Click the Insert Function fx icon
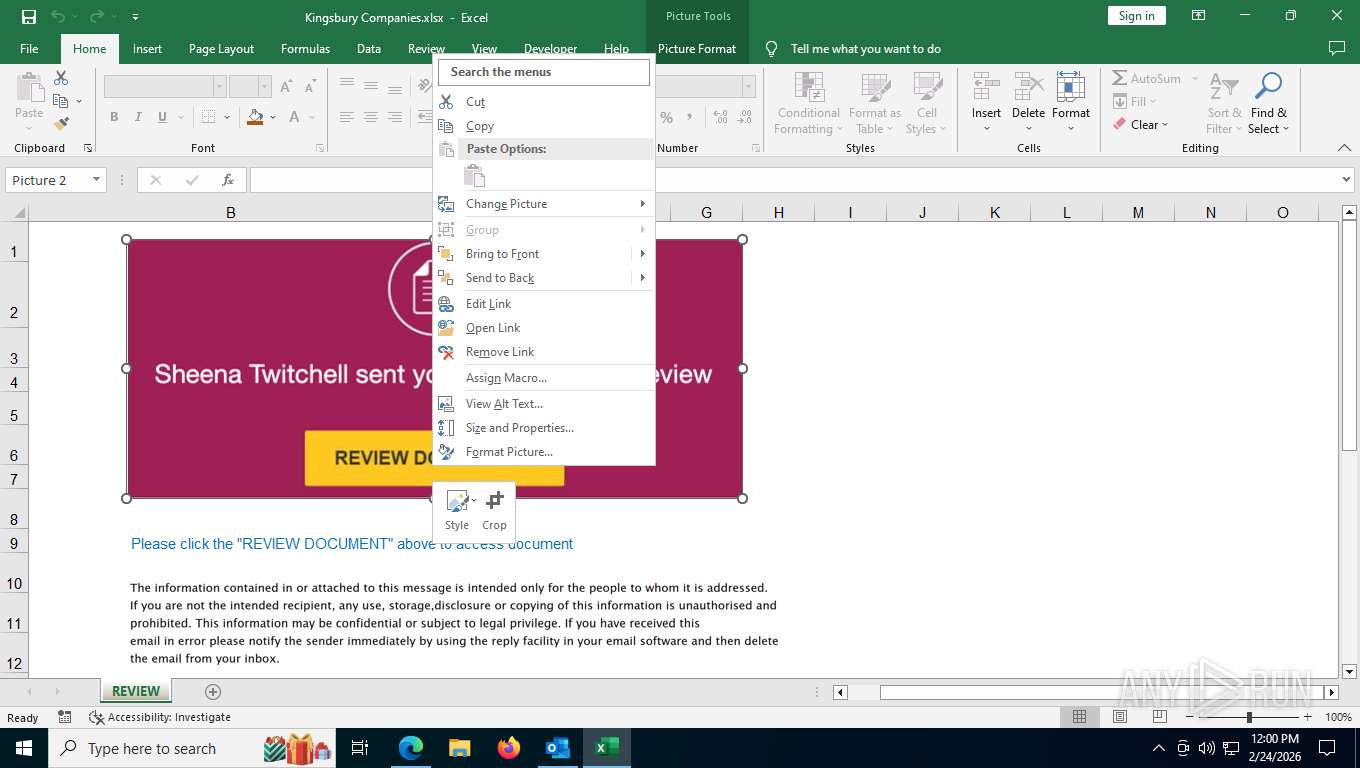Image resolution: width=1360 pixels, height=768 pixels. [x=228, y=180]
